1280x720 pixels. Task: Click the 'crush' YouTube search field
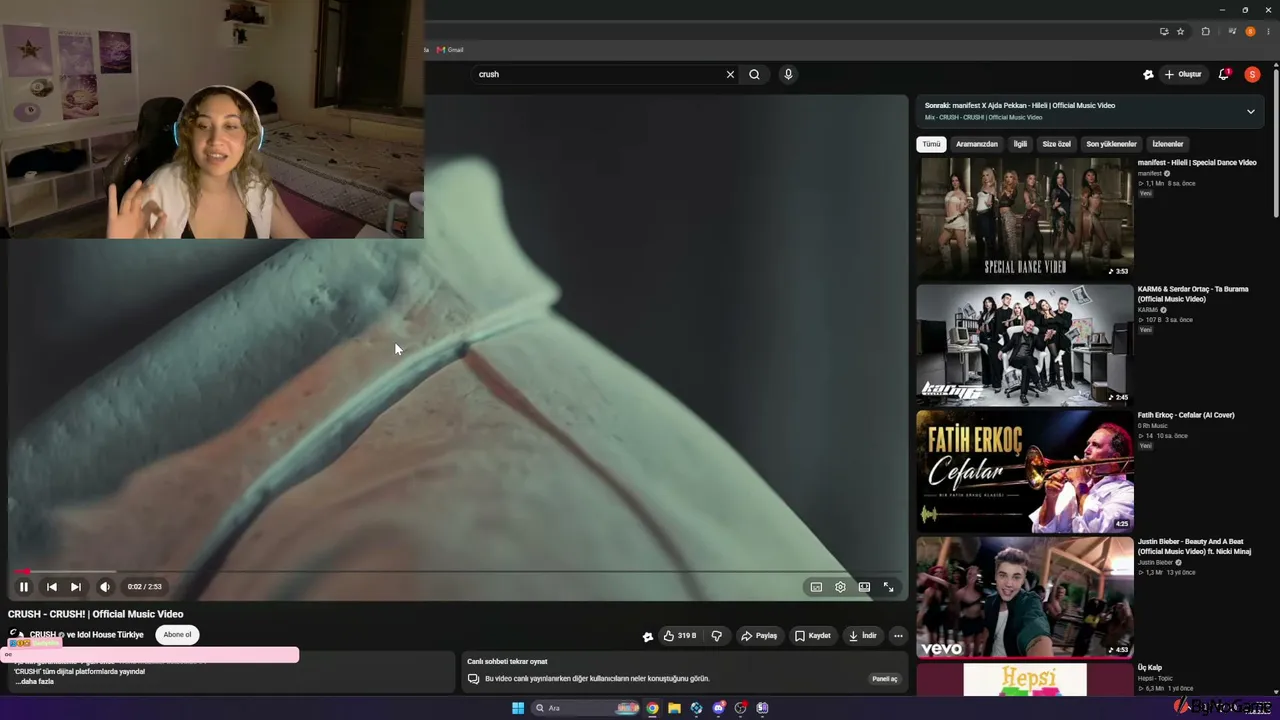[x=598, y=74]
